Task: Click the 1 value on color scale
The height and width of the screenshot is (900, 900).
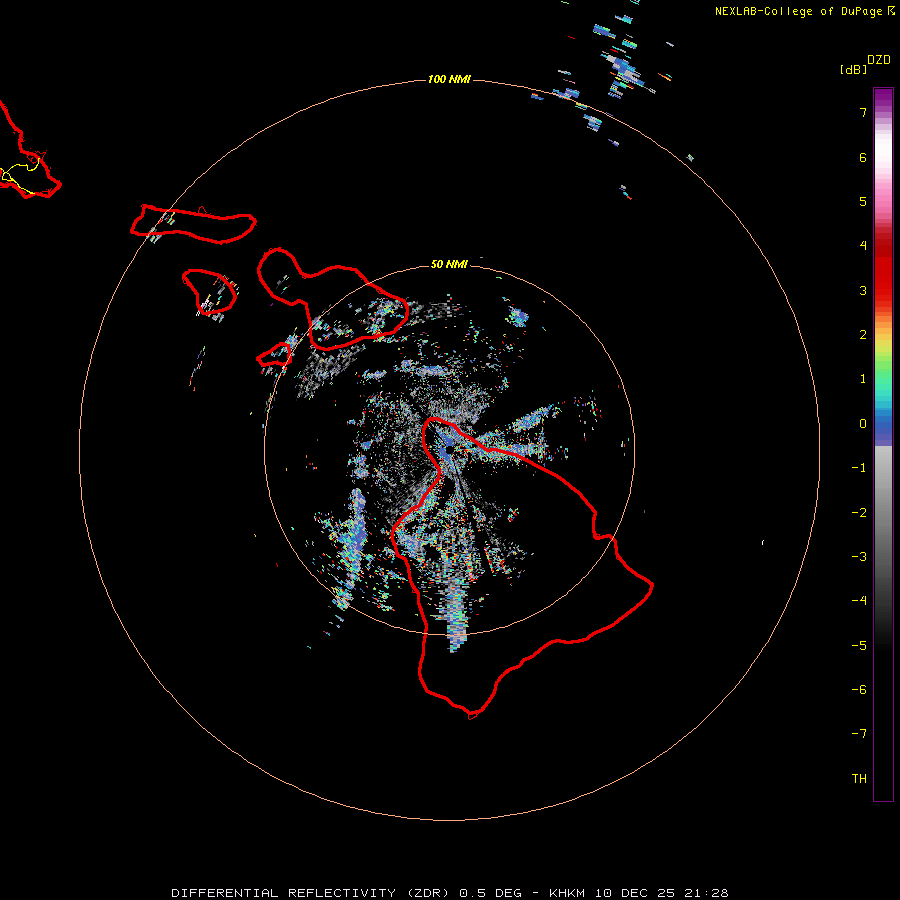Action: click(863, 379)
